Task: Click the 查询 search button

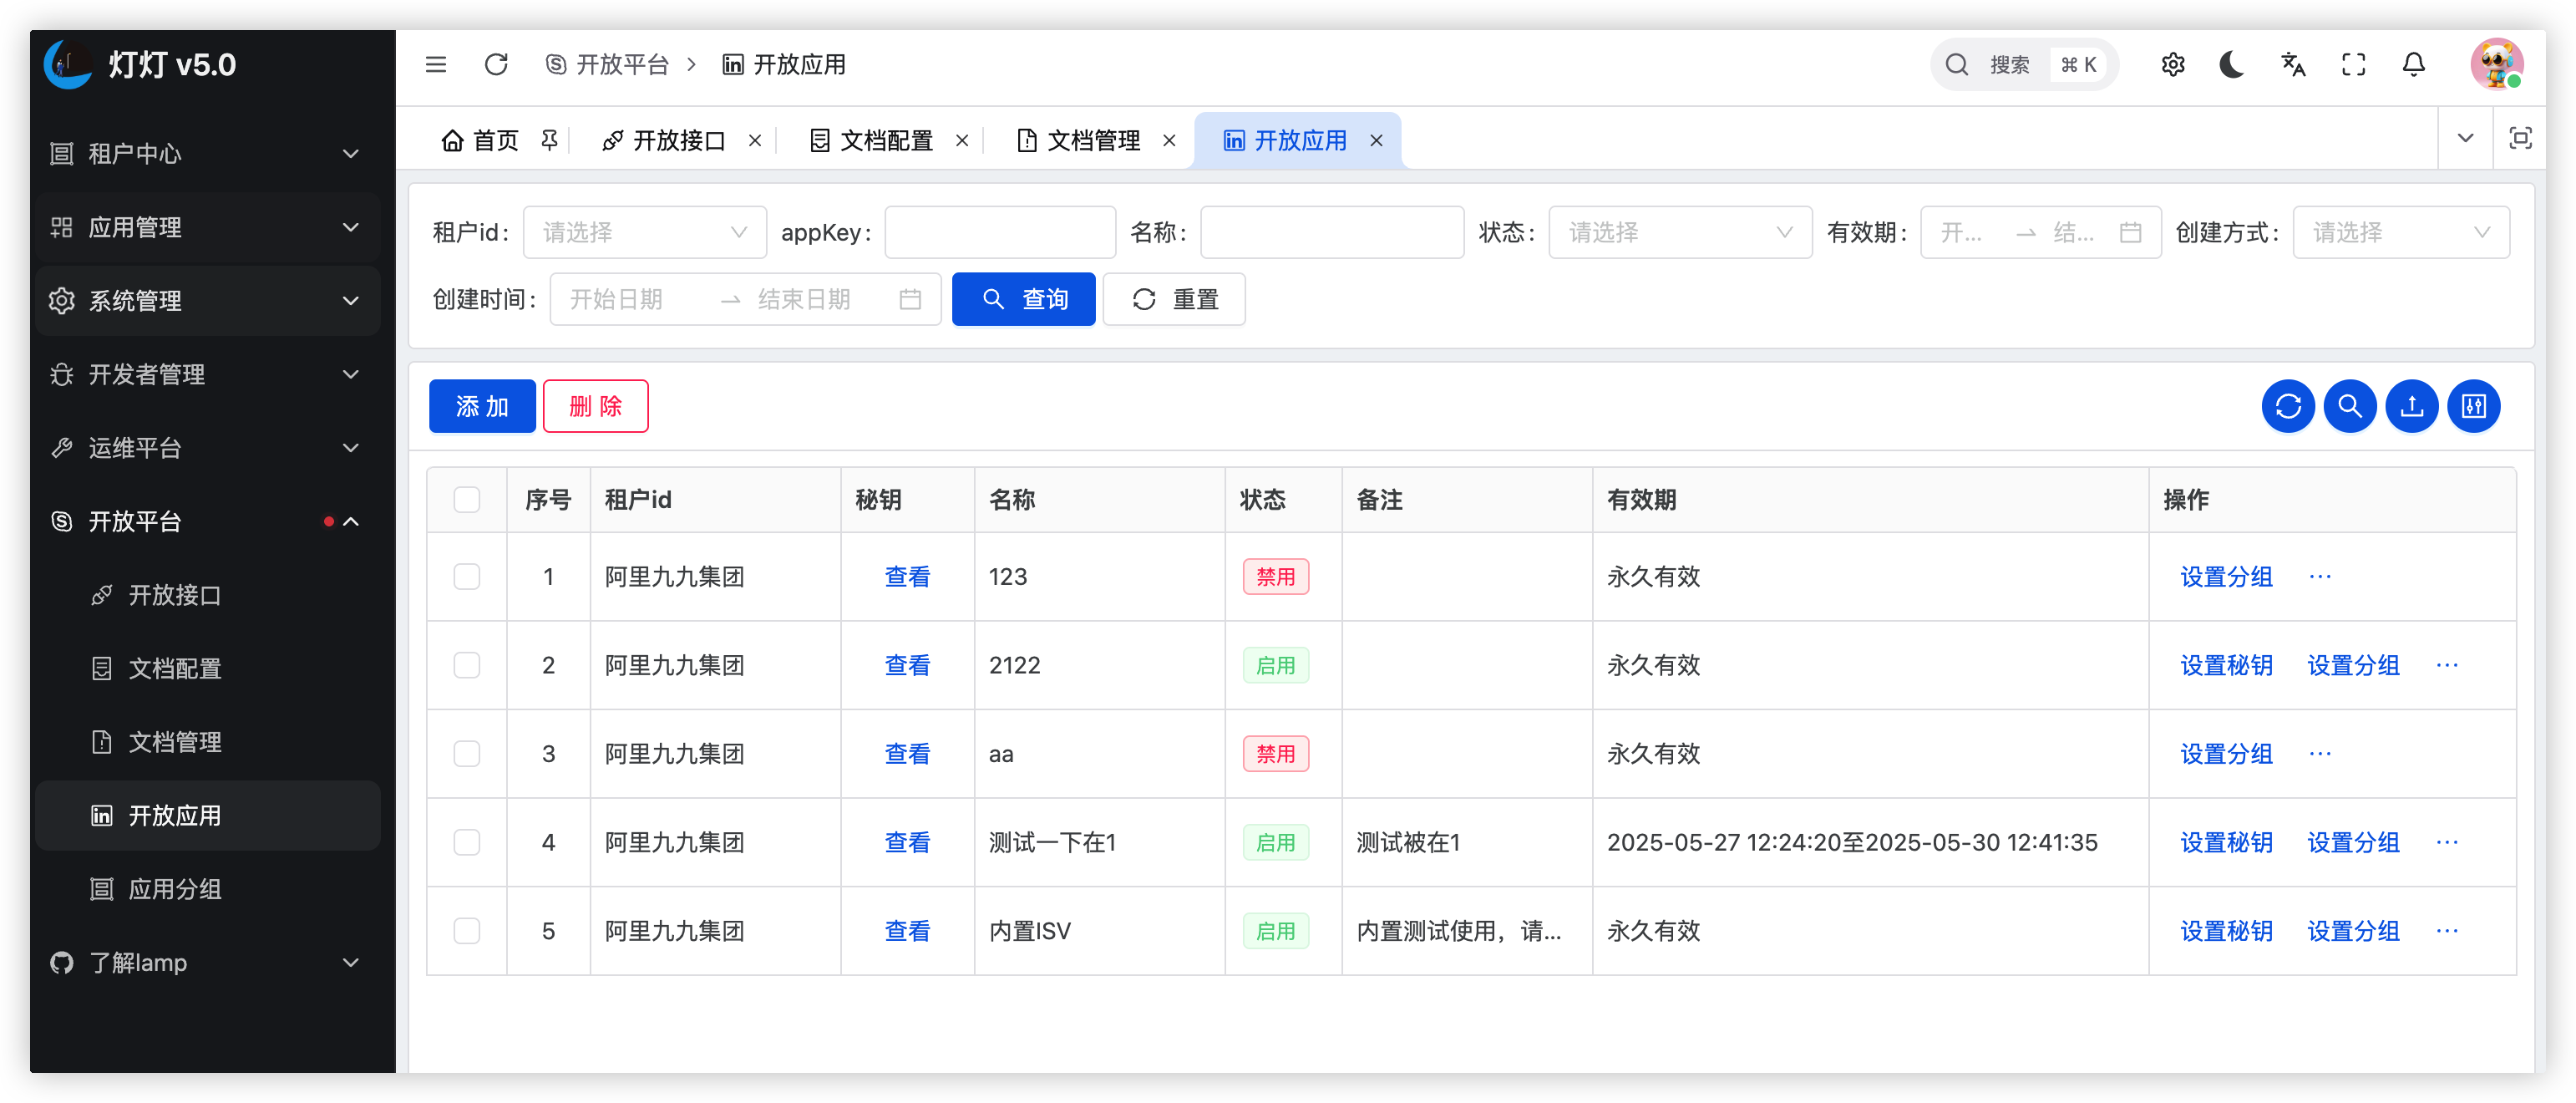Action: pos(1023,299)
